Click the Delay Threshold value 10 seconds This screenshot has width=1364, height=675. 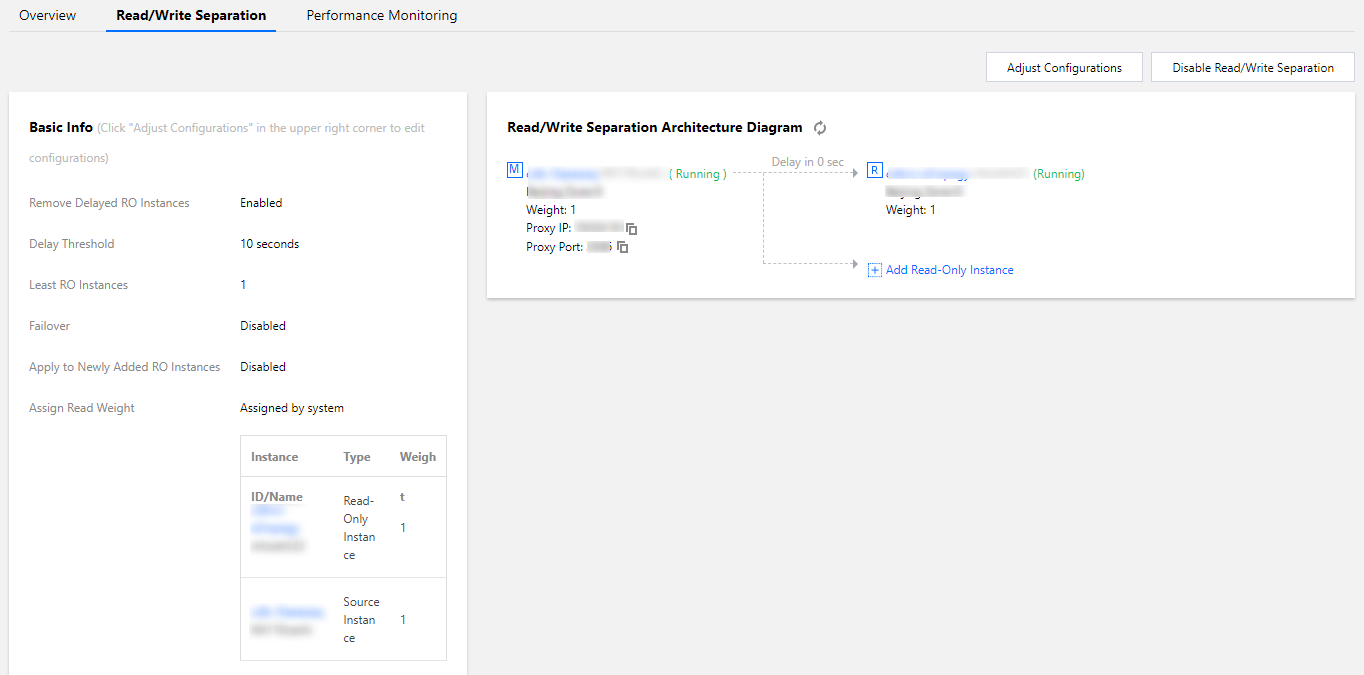(270, 244)
